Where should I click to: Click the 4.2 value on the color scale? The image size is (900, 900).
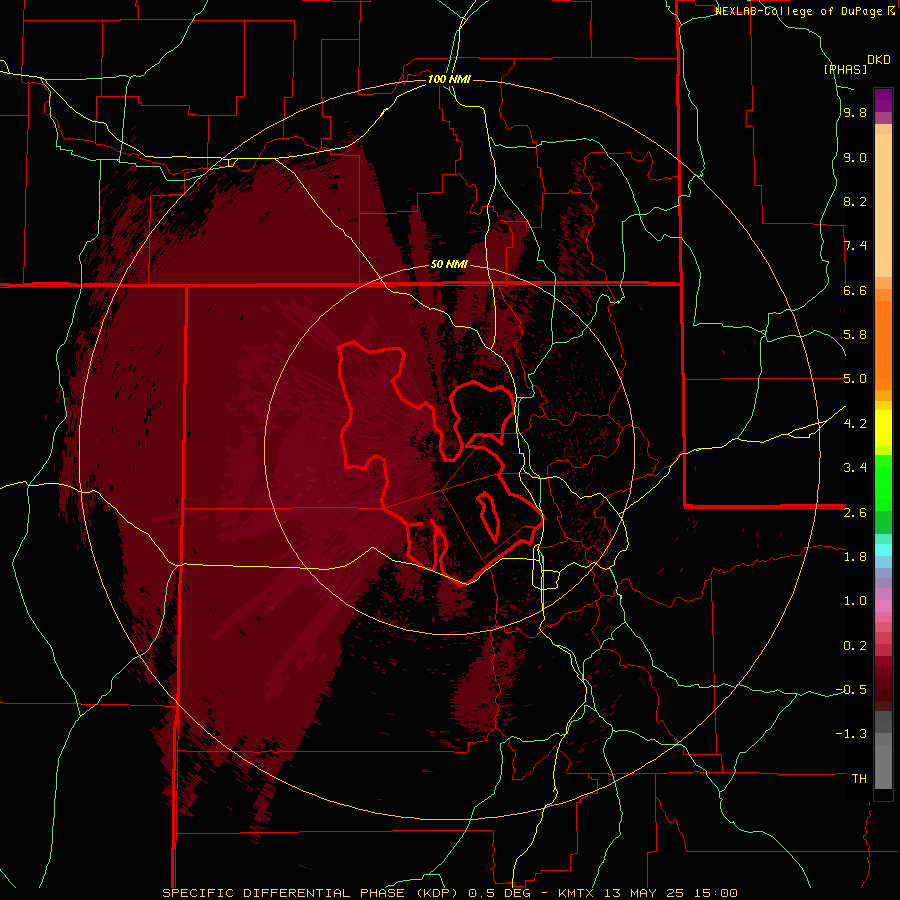pos(855,424)
